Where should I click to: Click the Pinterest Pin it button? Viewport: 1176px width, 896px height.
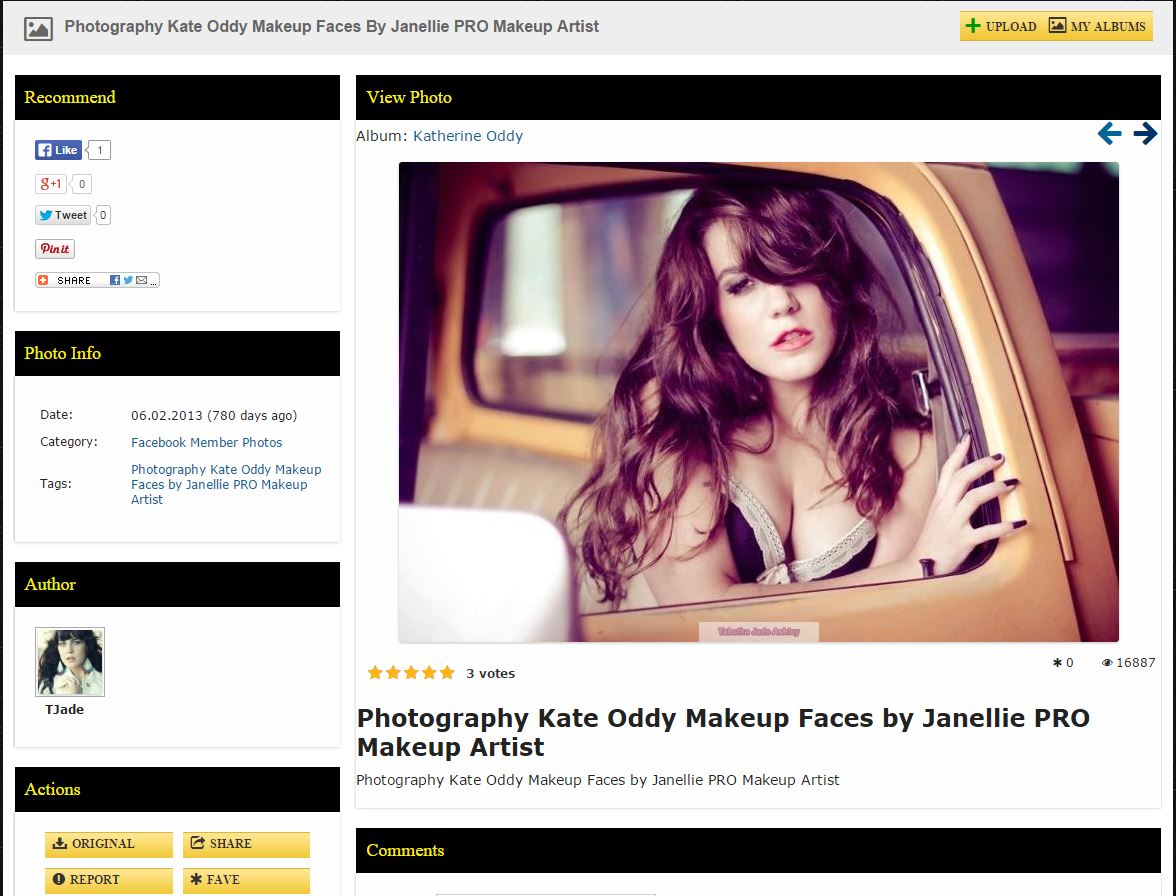pyautogui.click(x=55, y=249)
